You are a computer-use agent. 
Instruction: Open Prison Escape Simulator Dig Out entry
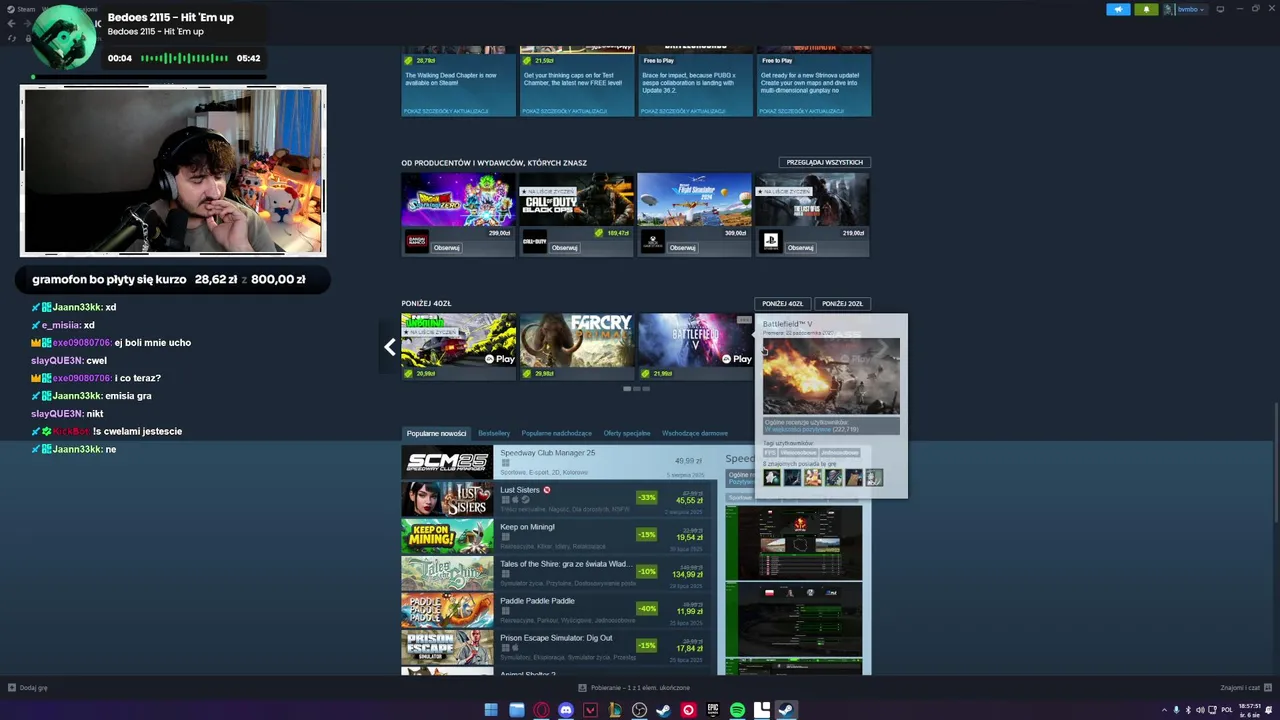click(x=559, y=646)
